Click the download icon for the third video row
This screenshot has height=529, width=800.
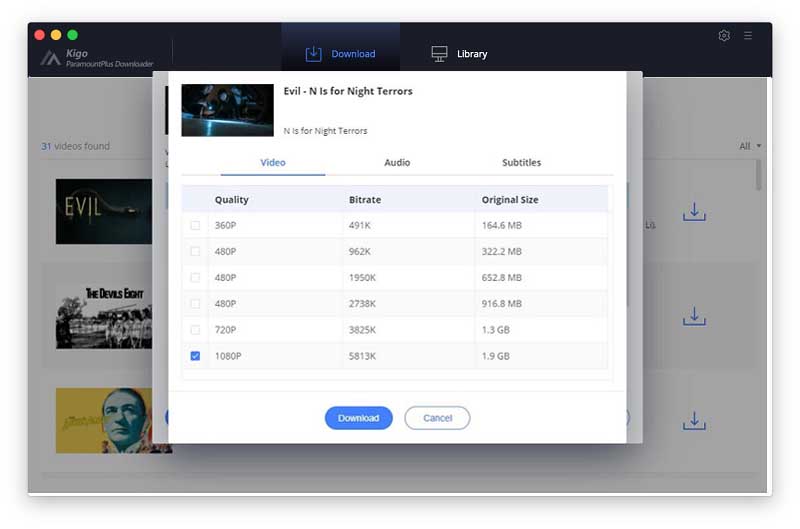pos(694,421)
